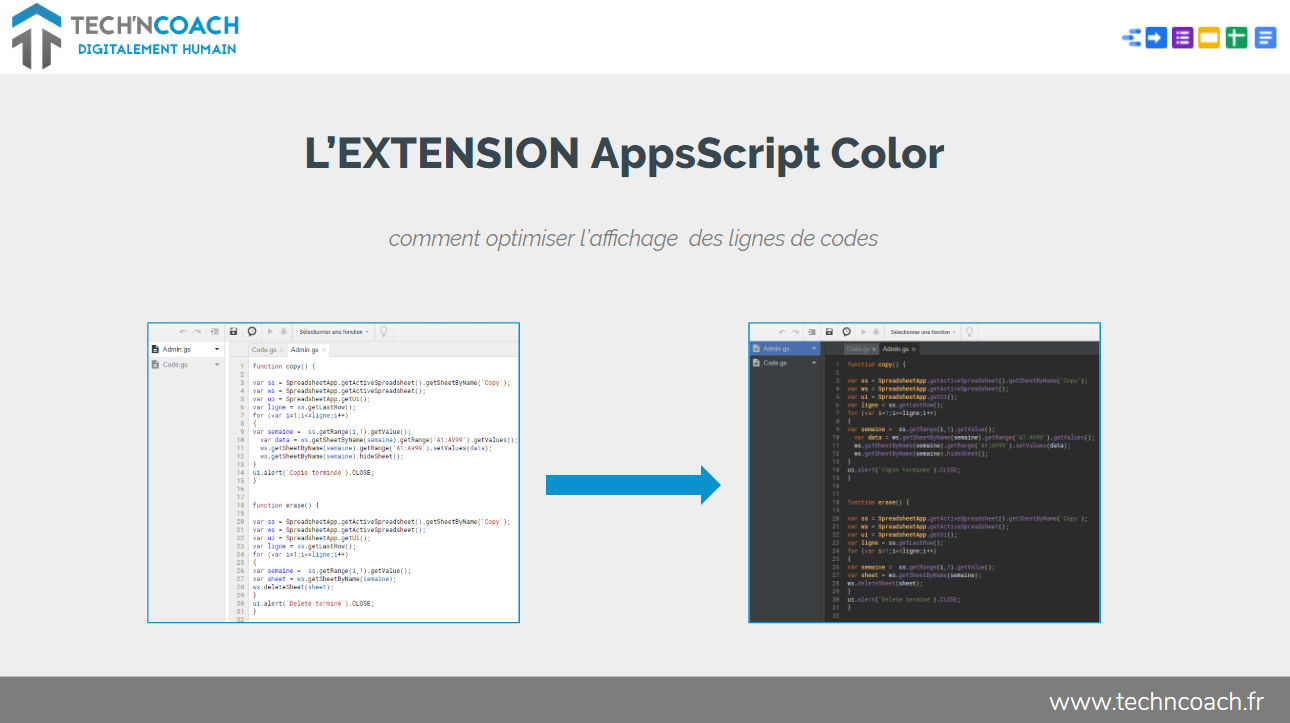
Task: Click 'function copy() {' line in light editor
Action: click(284, 366)
